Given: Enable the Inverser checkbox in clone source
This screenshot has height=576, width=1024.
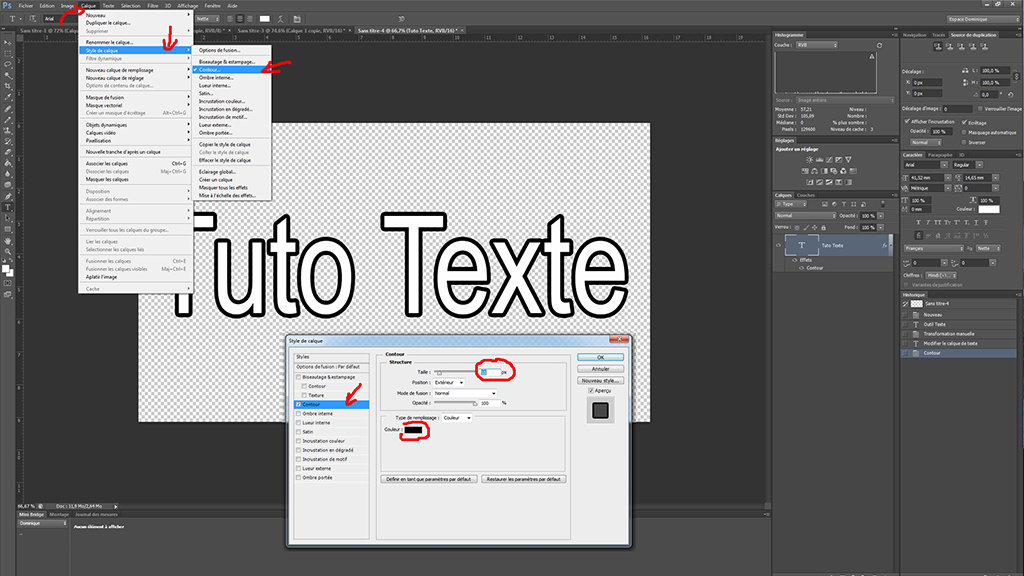Looking at the screenshot, I should 964,142.
